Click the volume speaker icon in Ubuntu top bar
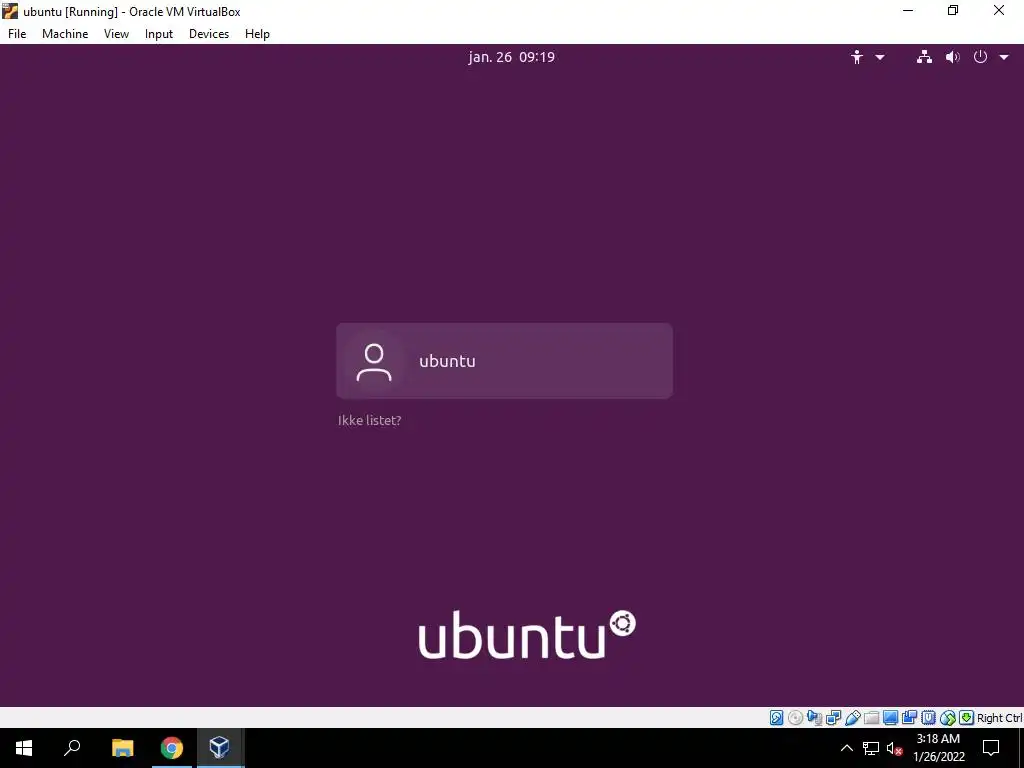Screen dimensions: 1024x768 (953, 57)
